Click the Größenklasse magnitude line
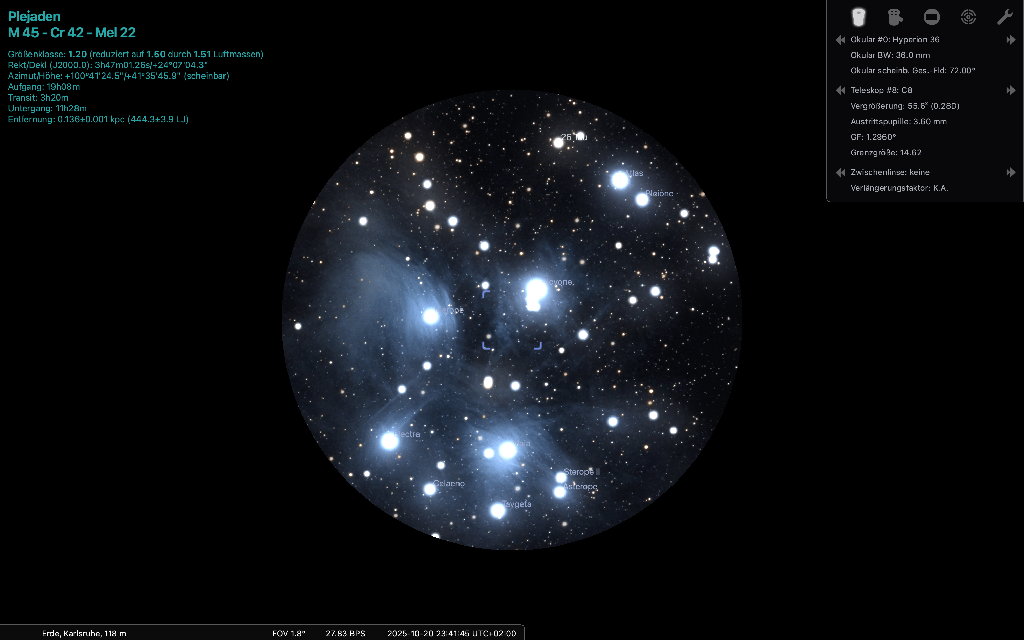1024x640 pixels. pyautogui.click(x=136, y=54)
